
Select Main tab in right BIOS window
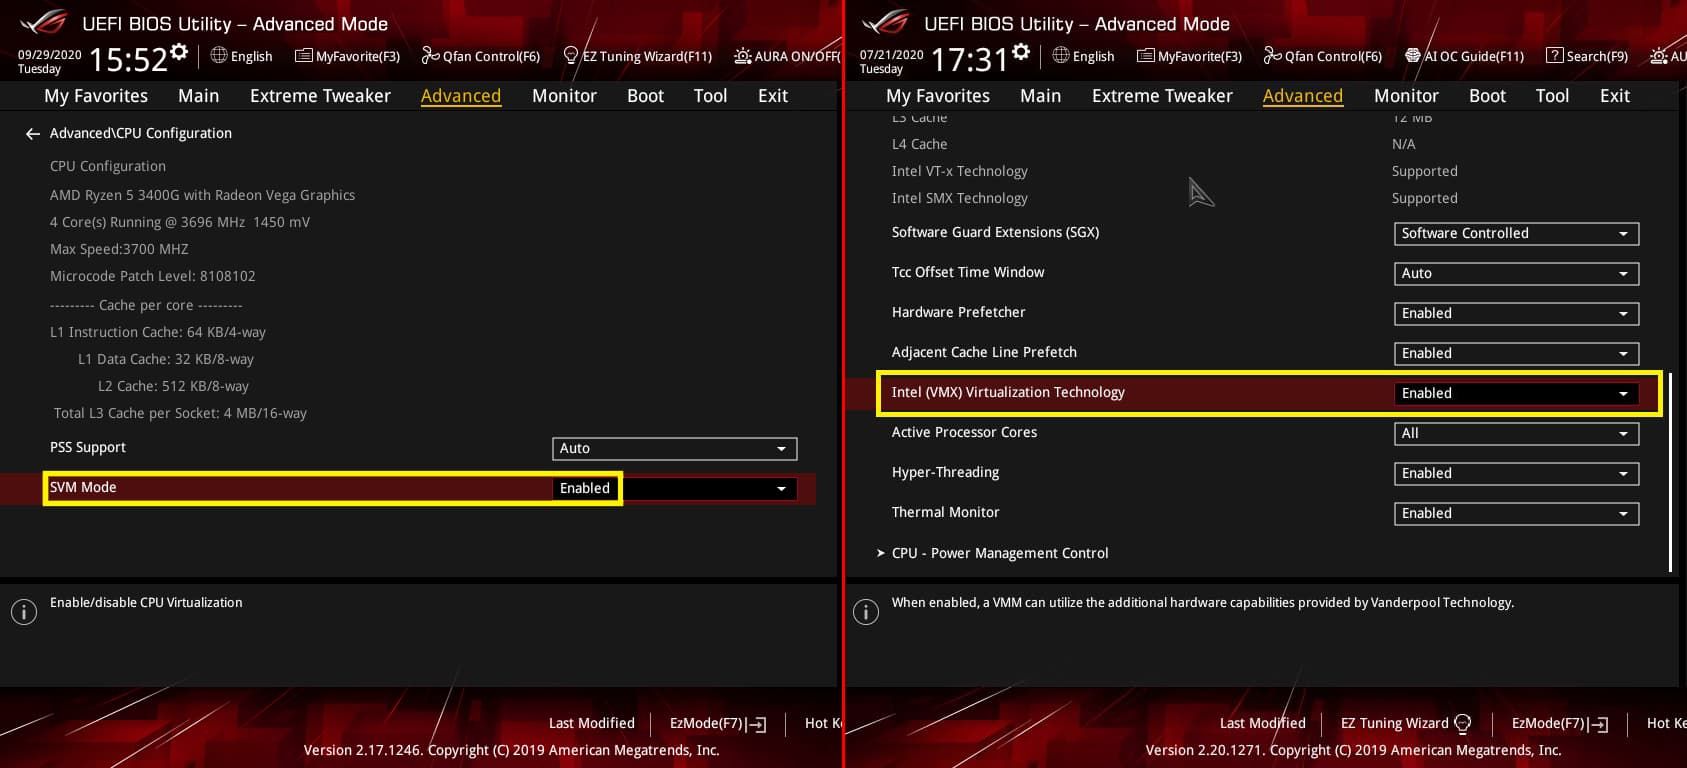tap(1040, 96)
